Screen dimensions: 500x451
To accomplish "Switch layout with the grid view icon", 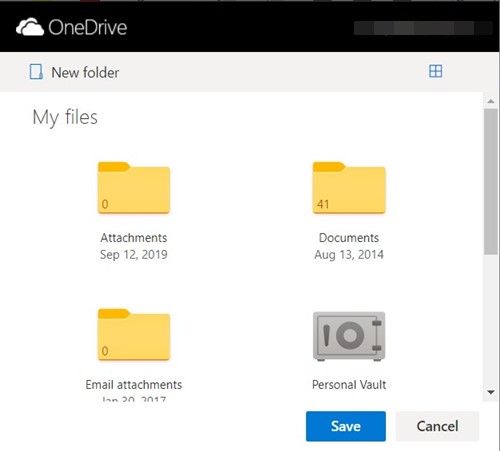I will (x=435, y=71).
